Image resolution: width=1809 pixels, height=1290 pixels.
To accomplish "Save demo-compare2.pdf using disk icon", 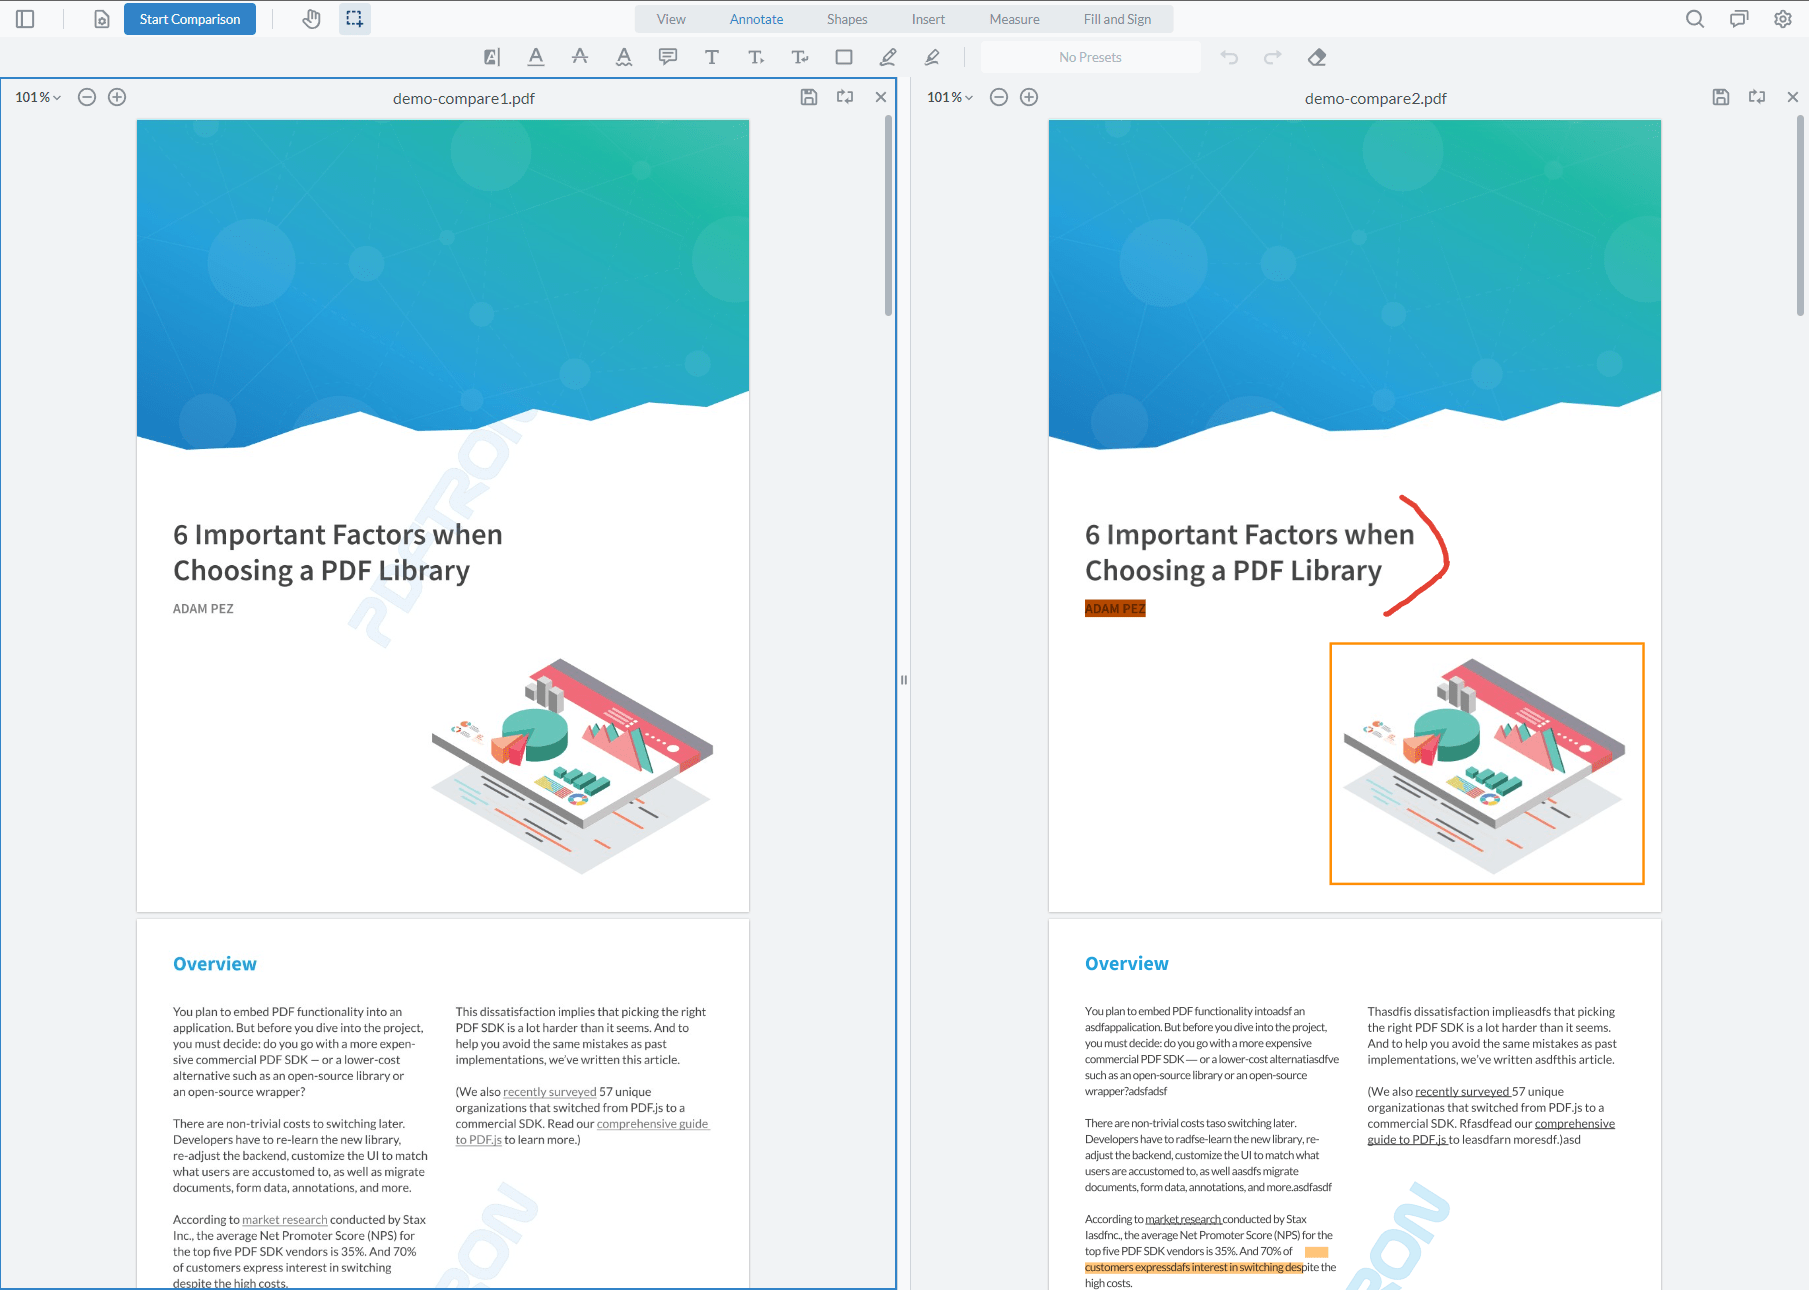I will 1721,97.
